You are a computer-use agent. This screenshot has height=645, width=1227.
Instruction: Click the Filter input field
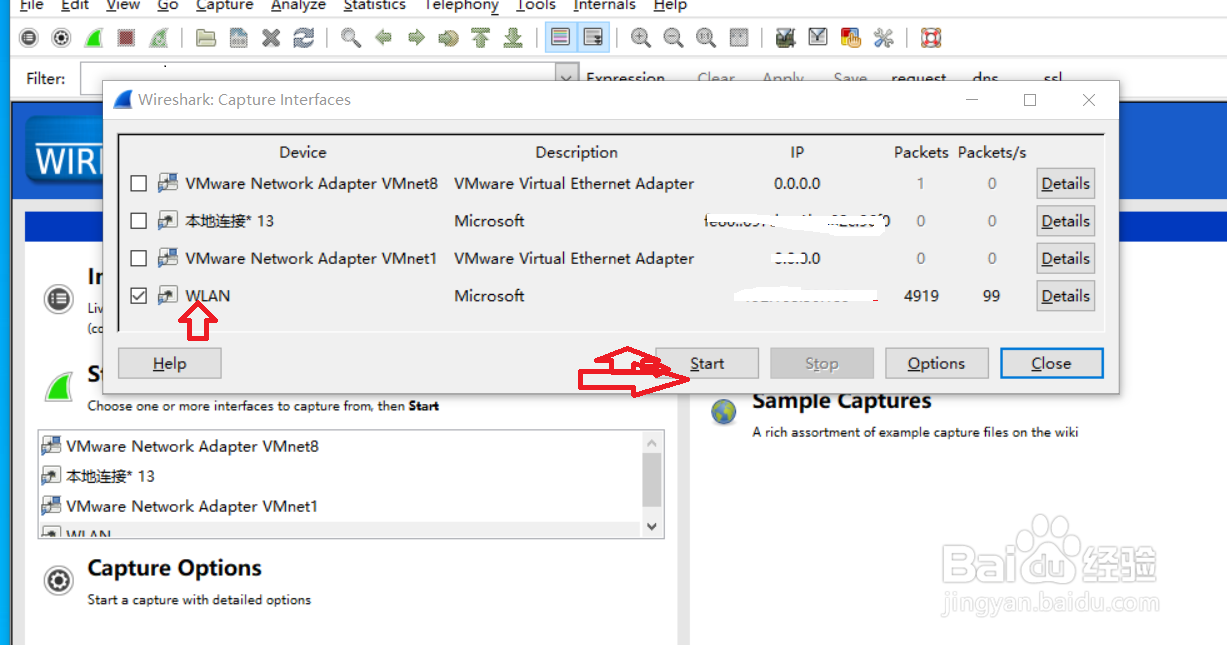point(318,78)
